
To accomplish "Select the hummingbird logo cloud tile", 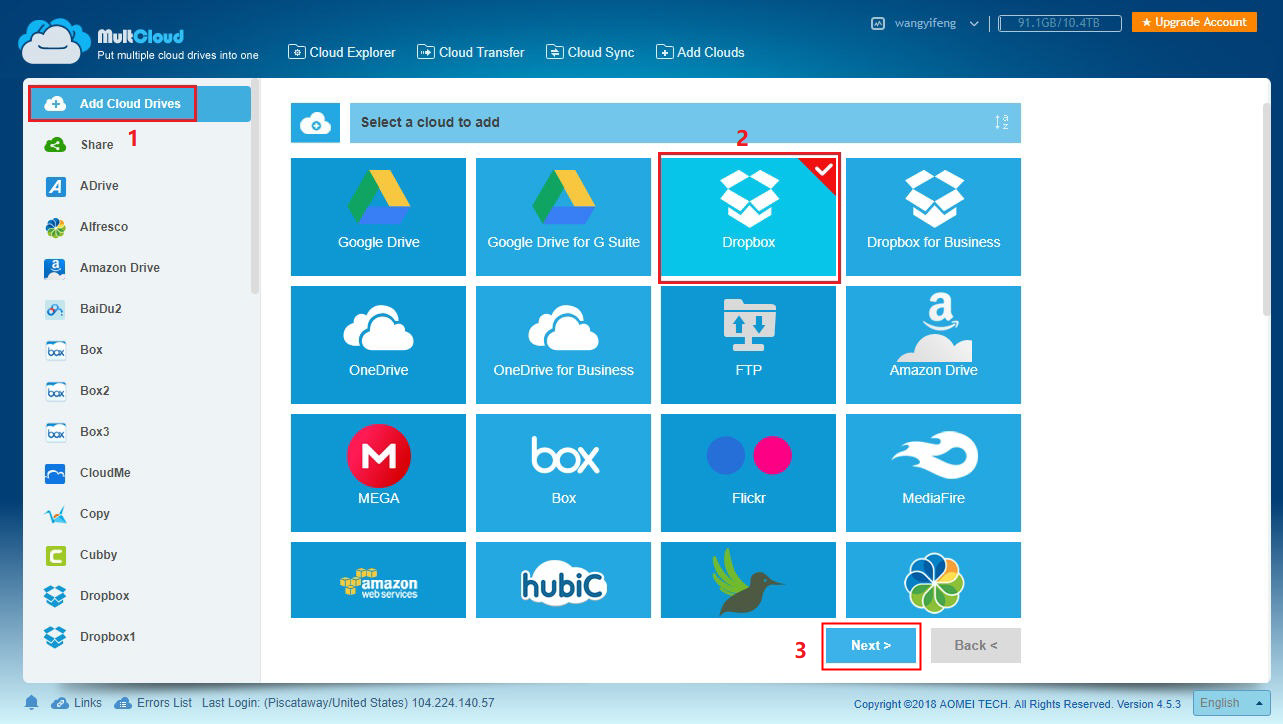I will coord(748,580).
